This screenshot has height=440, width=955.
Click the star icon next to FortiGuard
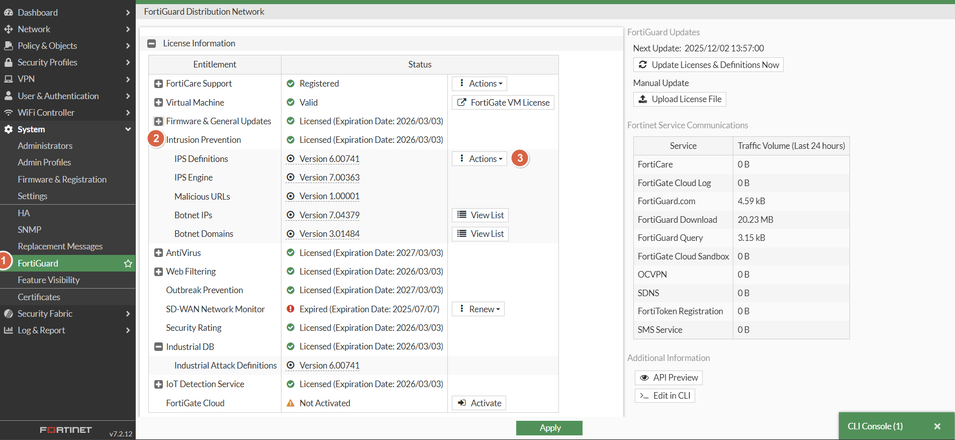coord(127,263)
